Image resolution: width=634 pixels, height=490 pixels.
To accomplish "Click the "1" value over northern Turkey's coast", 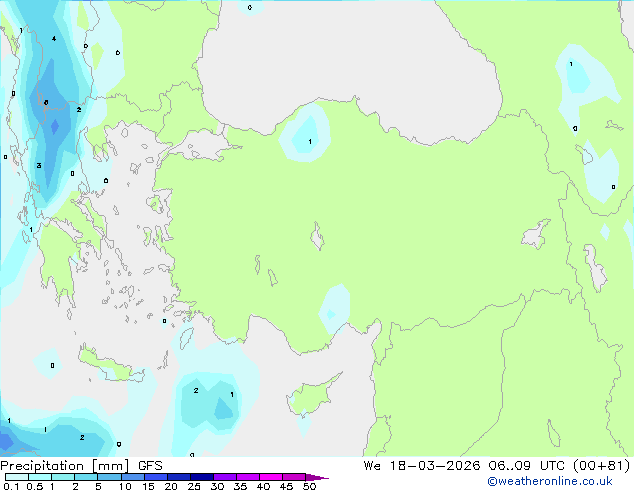I will [x=310, y=142].
